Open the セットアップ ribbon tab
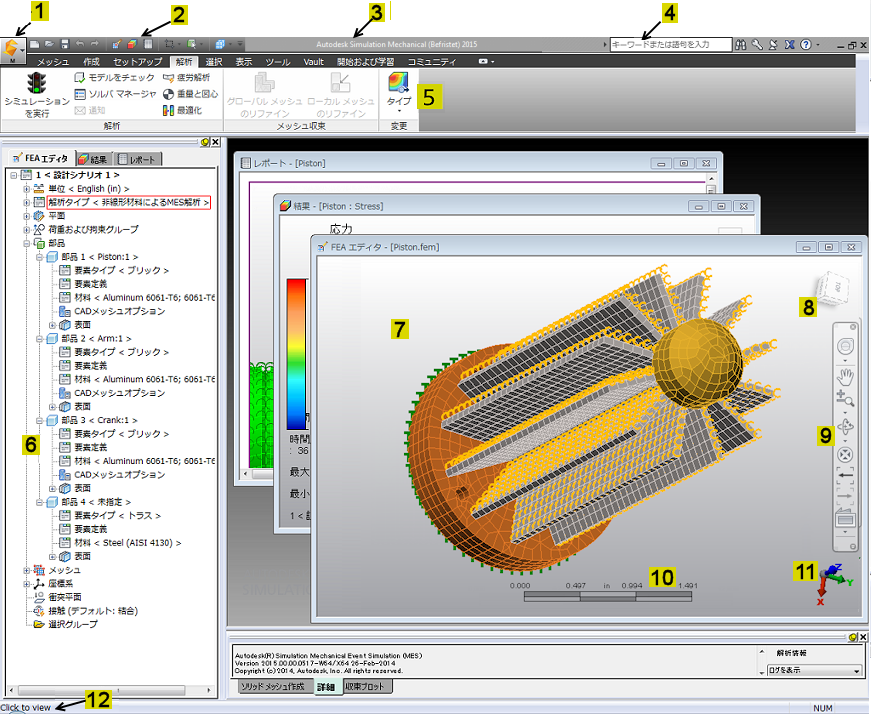Viewport: 871px width, 715px height. (x=137, y=62)
